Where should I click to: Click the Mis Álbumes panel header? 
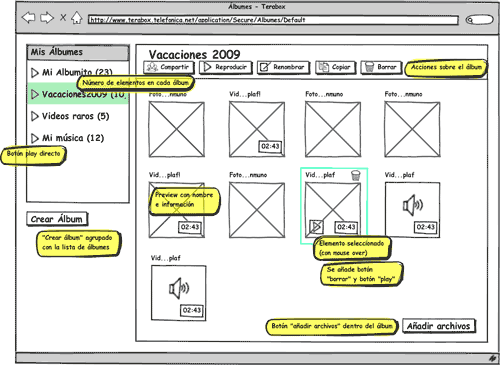78,52
